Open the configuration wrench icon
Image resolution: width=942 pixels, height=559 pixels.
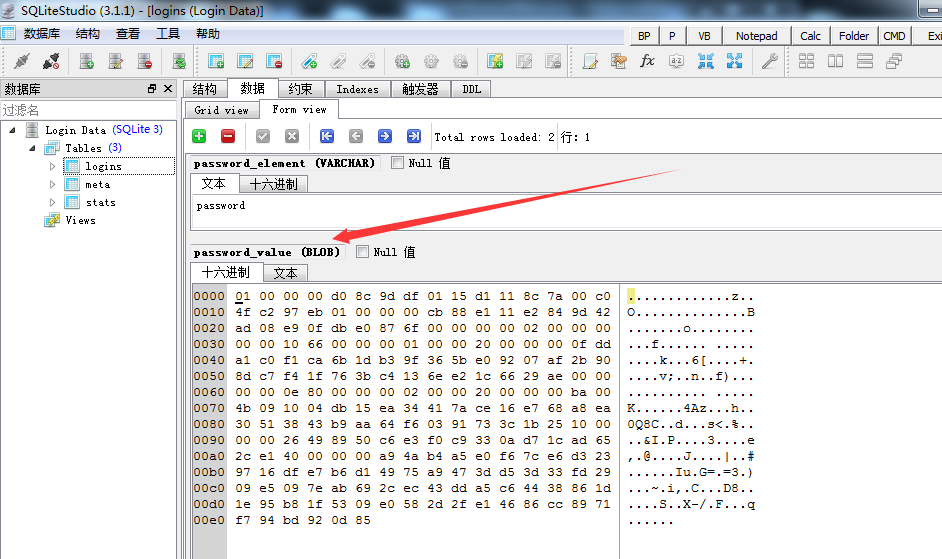(x=769, y=61)
